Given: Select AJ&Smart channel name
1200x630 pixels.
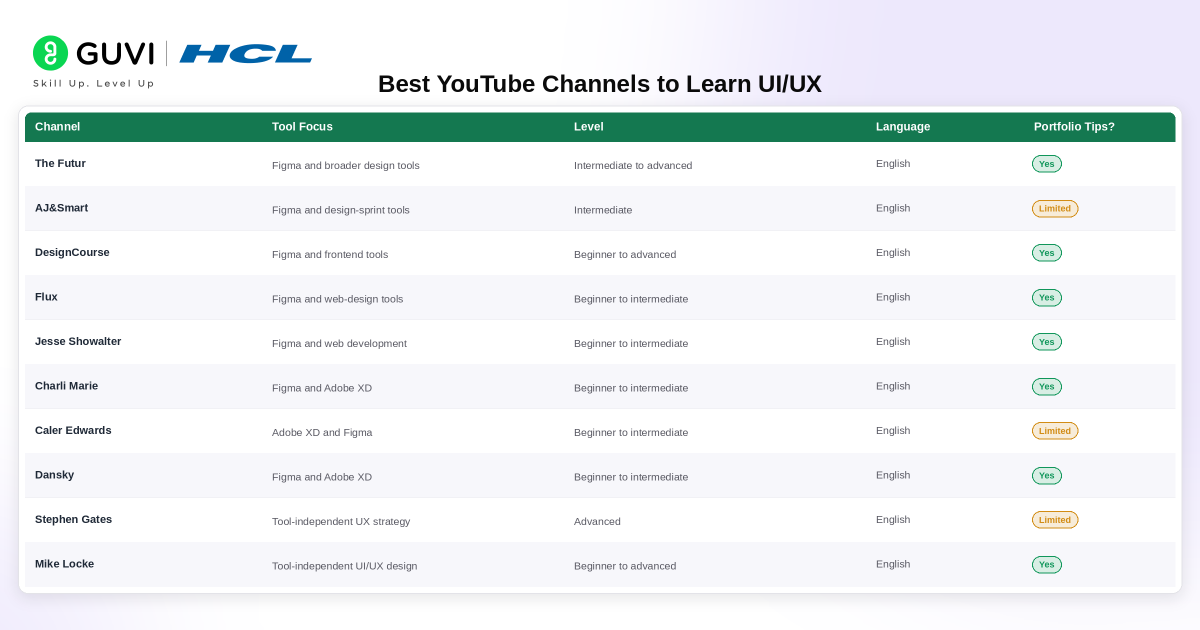Looking at the screenshot, I should pyautogui.click(x=61, y=208).
